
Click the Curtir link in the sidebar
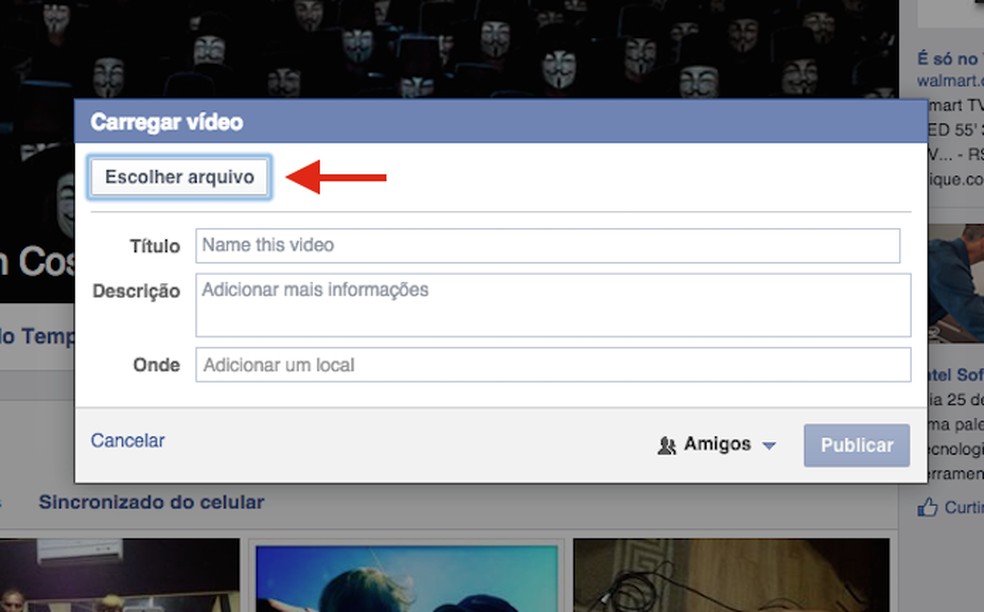coord(958,507)
